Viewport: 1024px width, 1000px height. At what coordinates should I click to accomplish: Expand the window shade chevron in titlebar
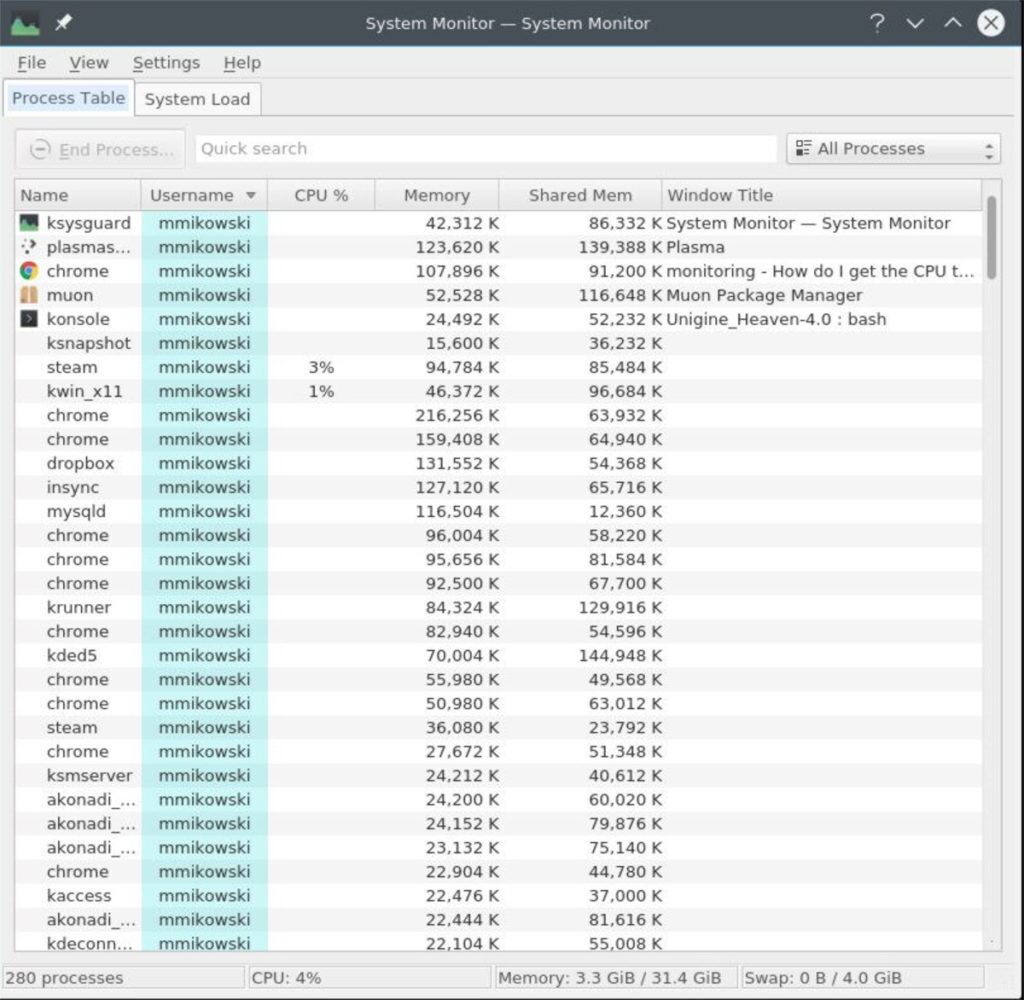pos(916,23)
